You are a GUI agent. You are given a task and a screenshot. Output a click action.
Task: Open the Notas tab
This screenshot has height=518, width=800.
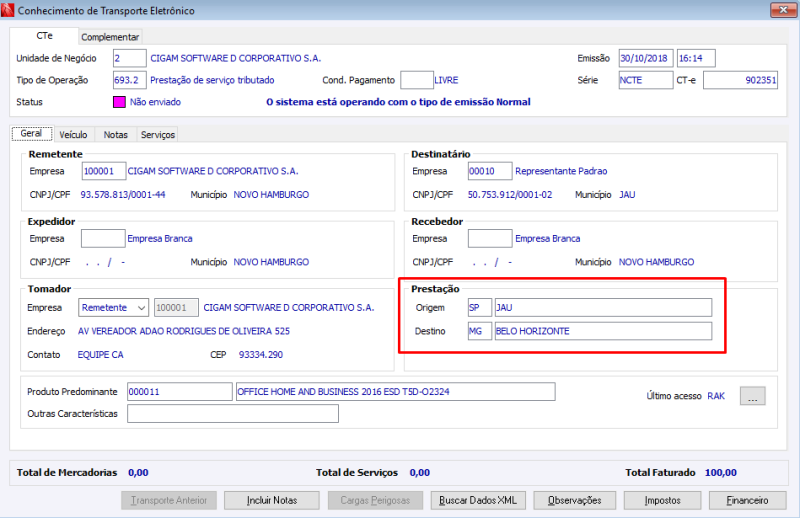click(115, 135)
